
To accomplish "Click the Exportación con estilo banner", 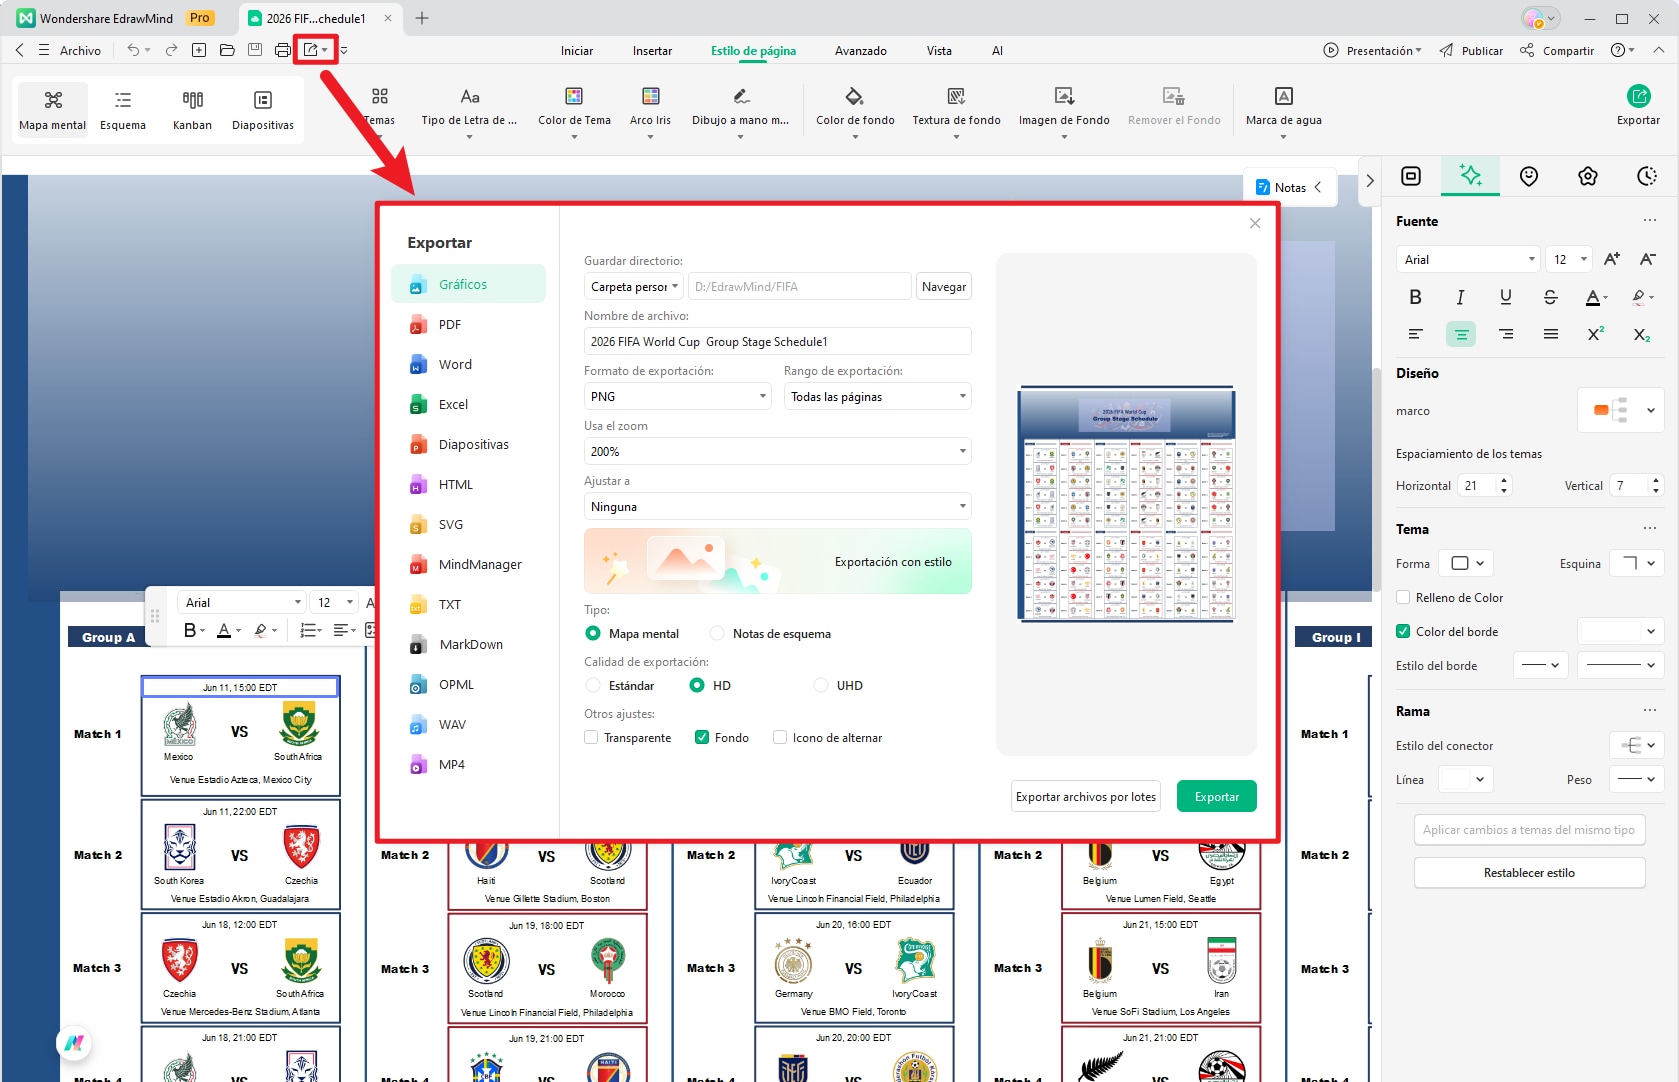I will click(778, 561).
